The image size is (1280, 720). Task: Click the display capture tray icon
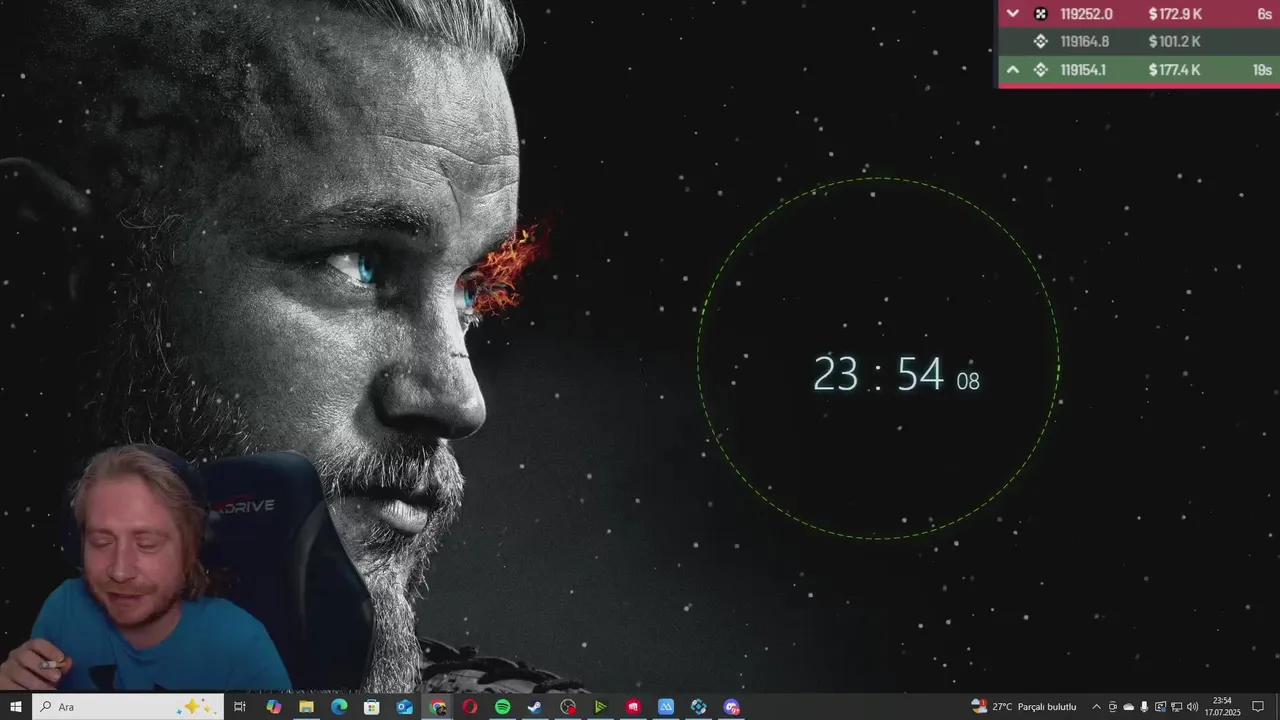[x=1160, y=707]
